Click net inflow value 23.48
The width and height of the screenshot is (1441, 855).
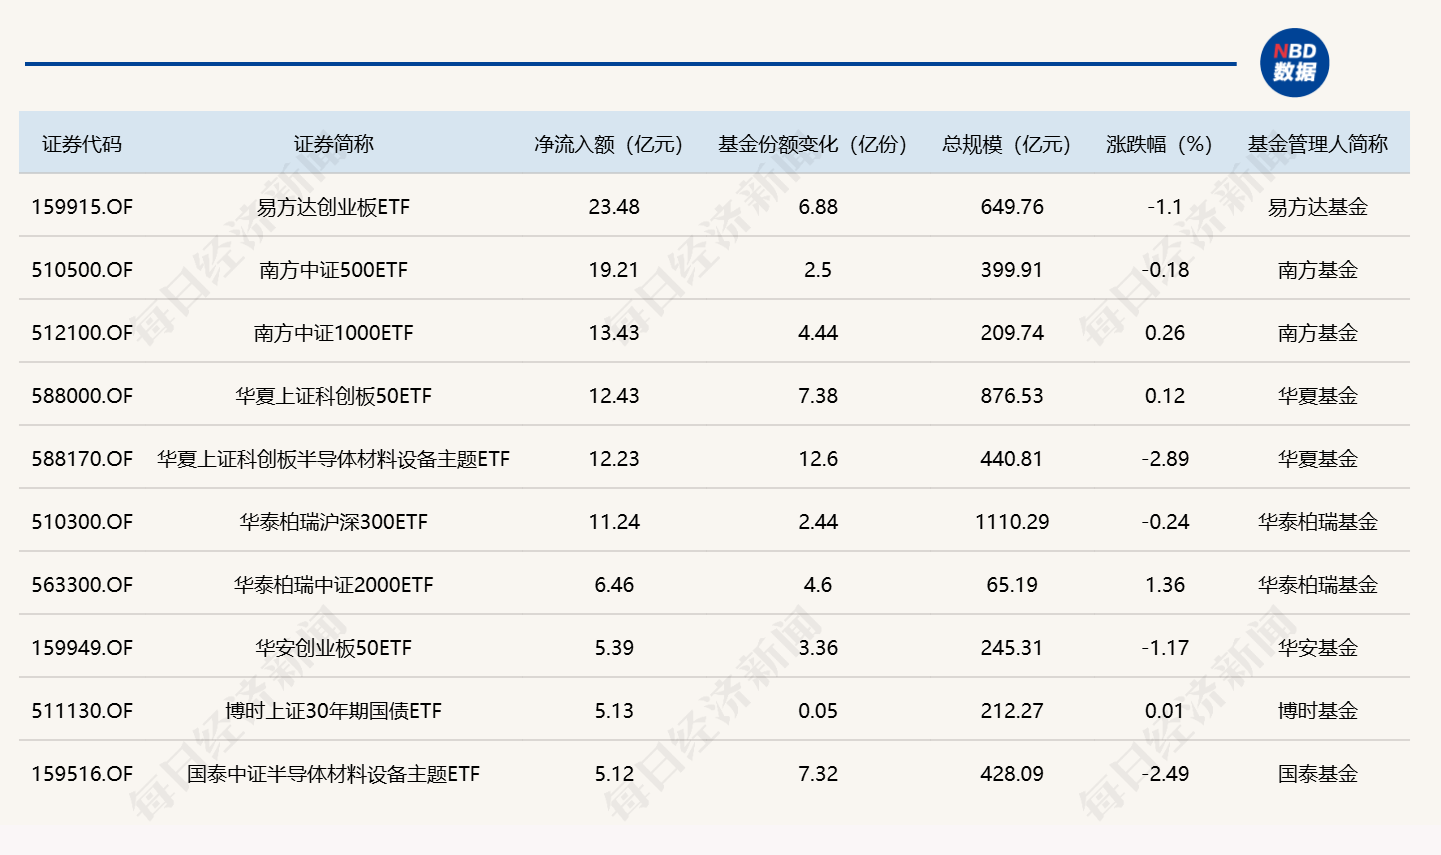(614, 207)
